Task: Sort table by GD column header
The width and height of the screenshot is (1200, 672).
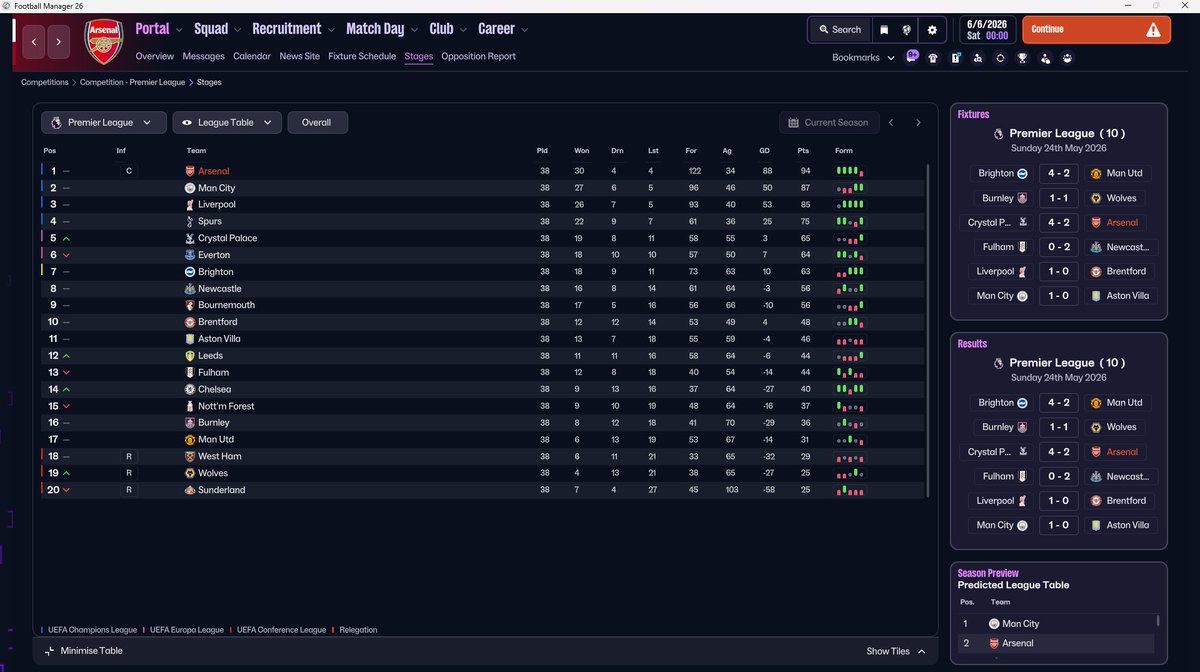Action: point(766,150)
